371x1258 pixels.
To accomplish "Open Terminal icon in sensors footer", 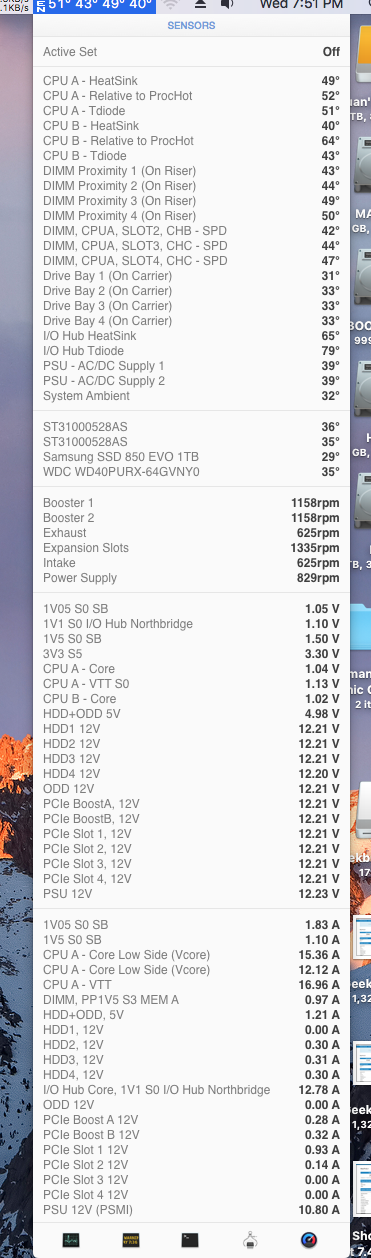I will 190,1240.
